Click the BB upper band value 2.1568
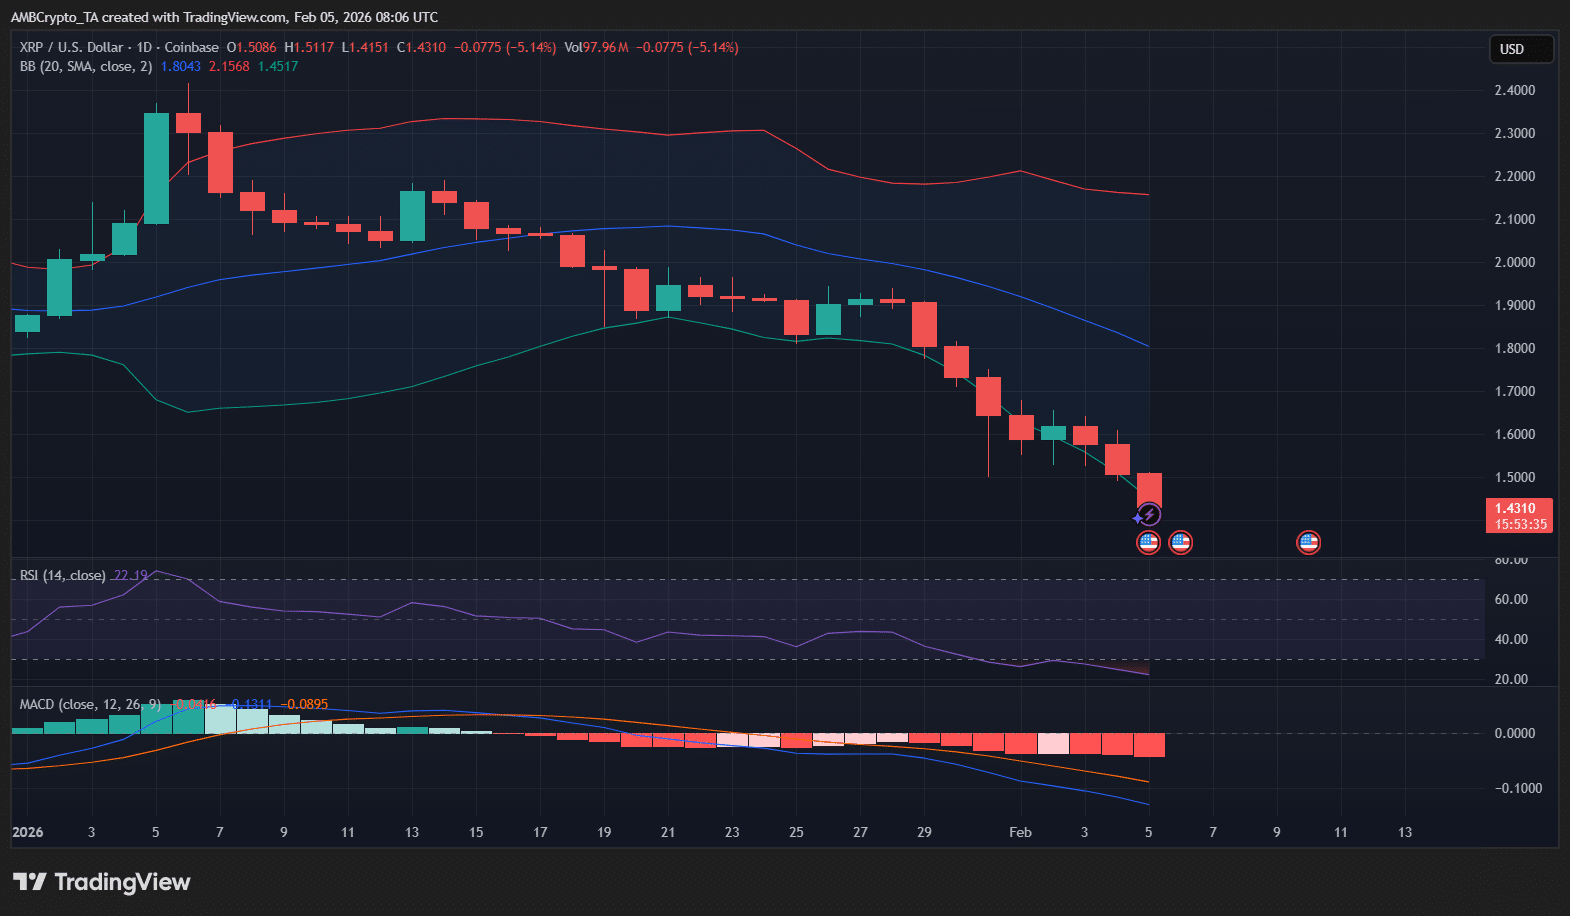The height and width of the screenshot is (916, 1570). pyautogui.click(x=229, y=66)
